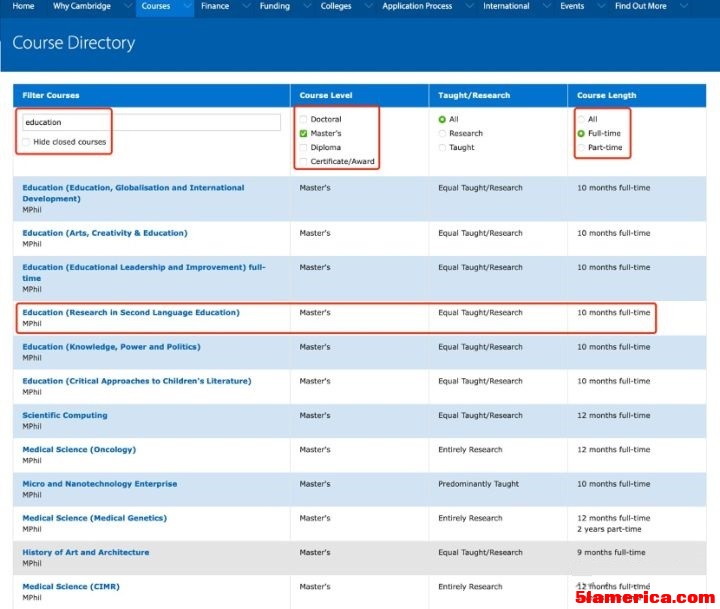Click "Master's" in History of Art row
The width and height of the screenshot is (720, 609).
(x=315, y=553)
